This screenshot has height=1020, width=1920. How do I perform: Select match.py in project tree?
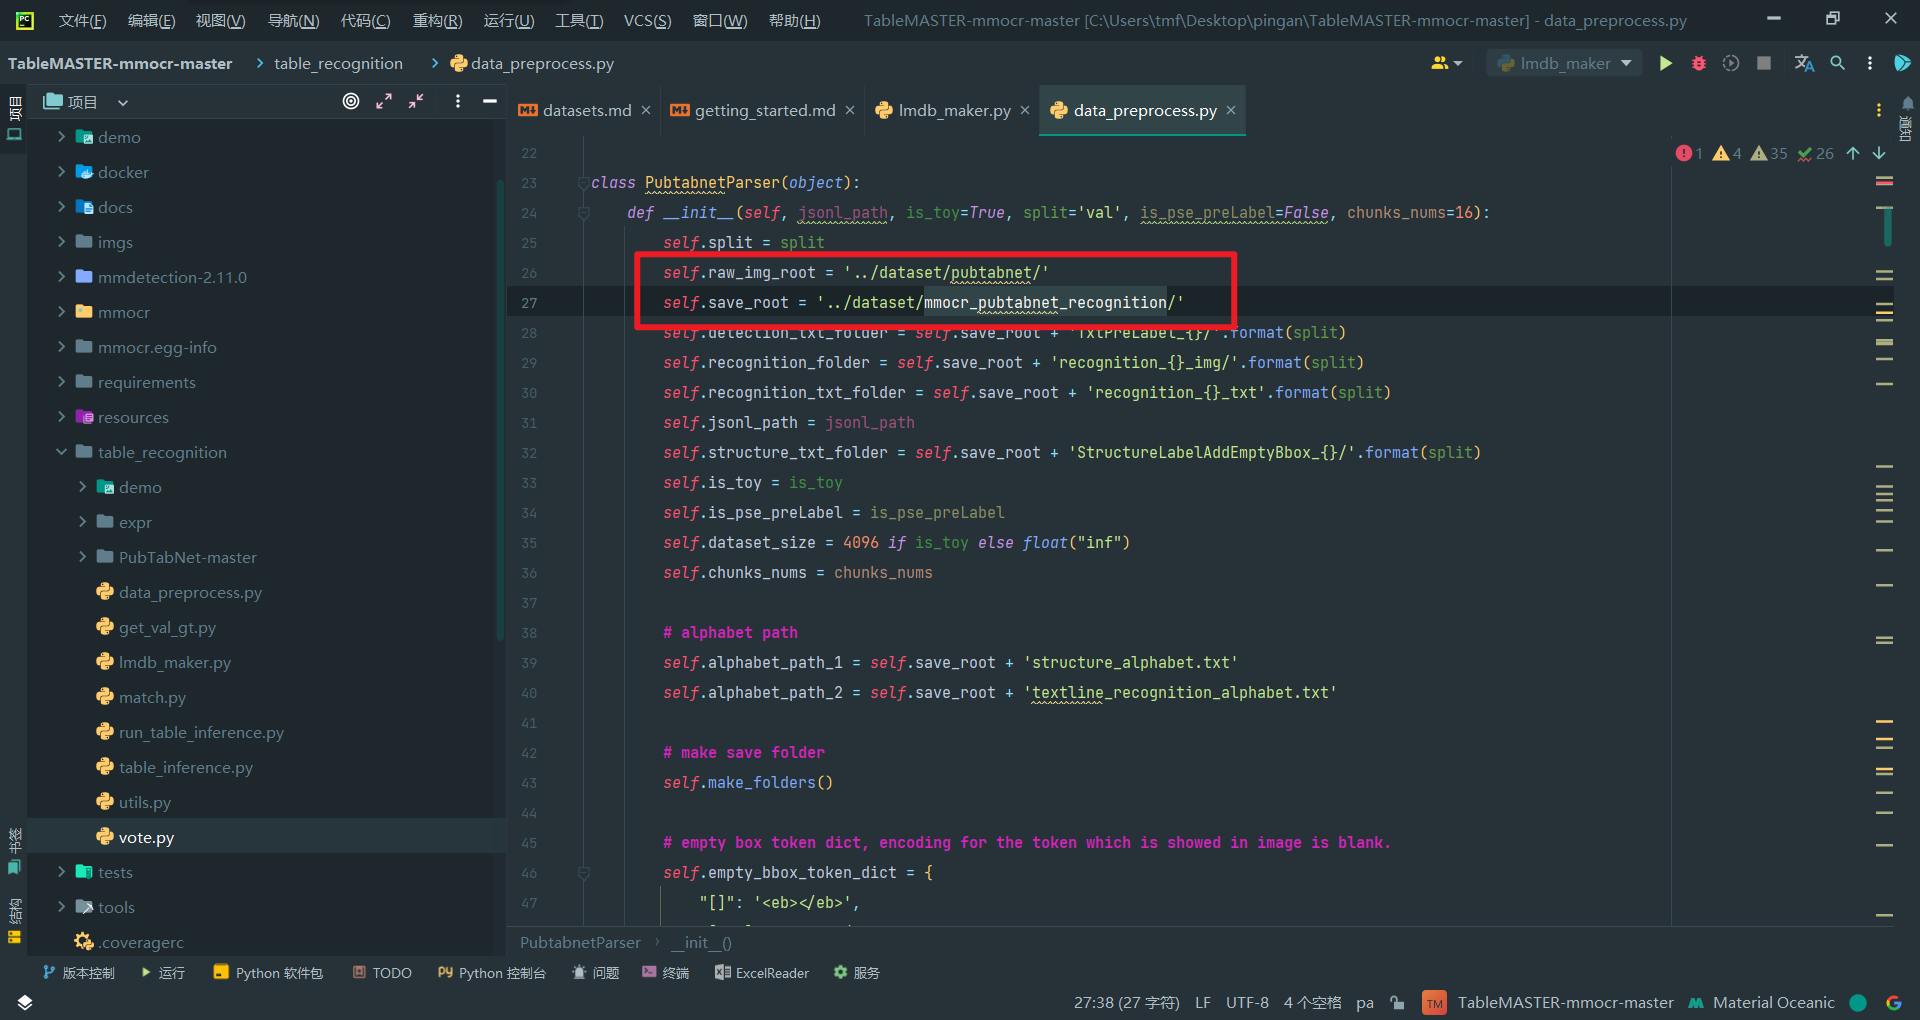click(152, 697)
